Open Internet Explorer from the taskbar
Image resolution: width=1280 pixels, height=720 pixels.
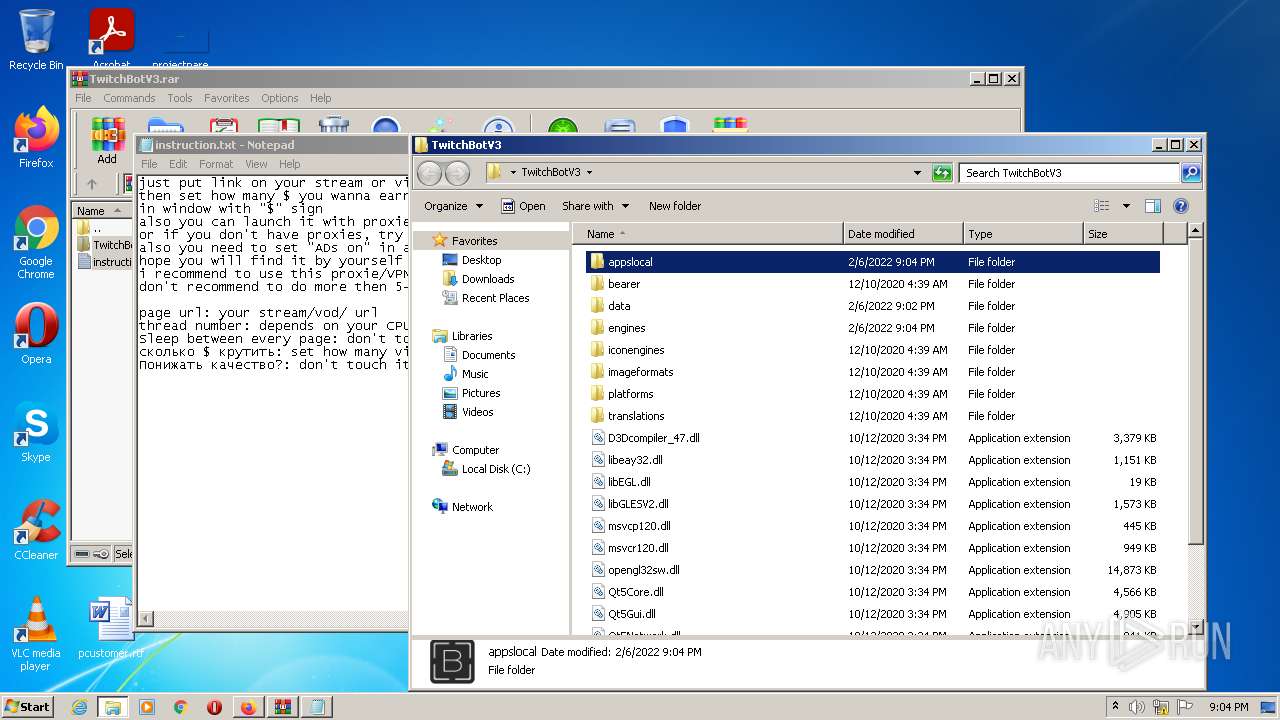[x=79, y=707]
